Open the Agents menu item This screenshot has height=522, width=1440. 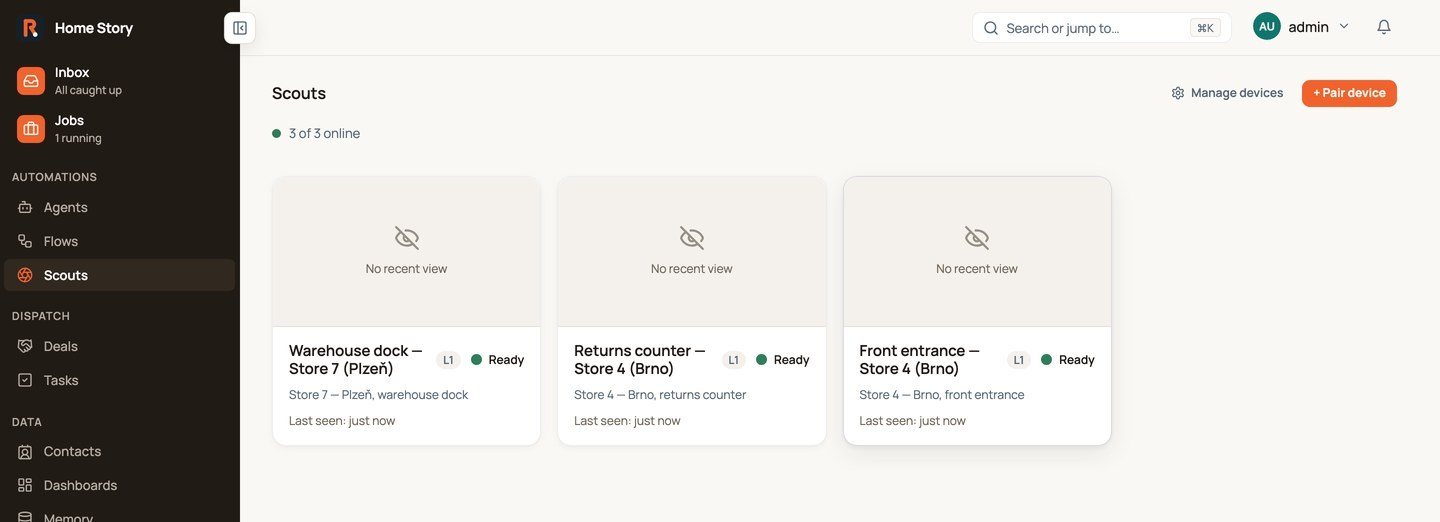click(120, 207)
